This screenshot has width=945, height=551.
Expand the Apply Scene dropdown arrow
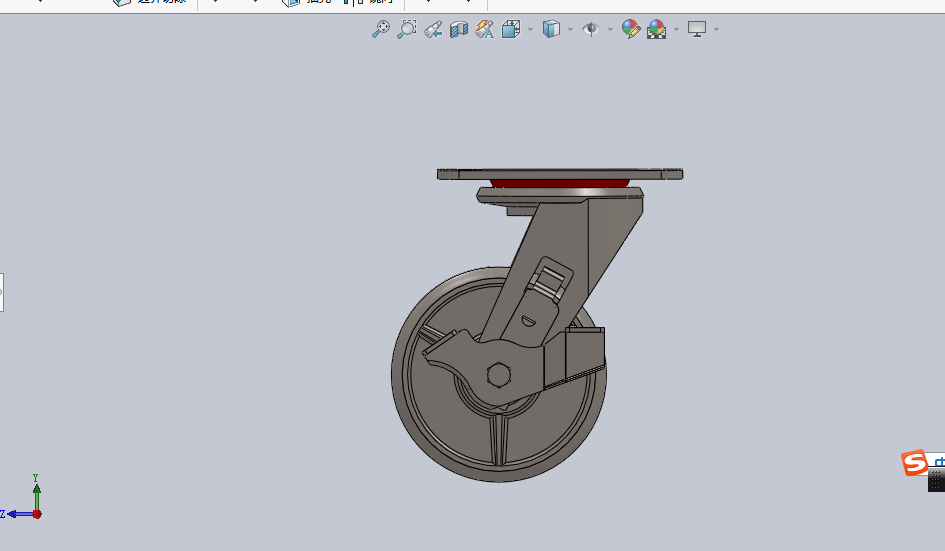676,30
